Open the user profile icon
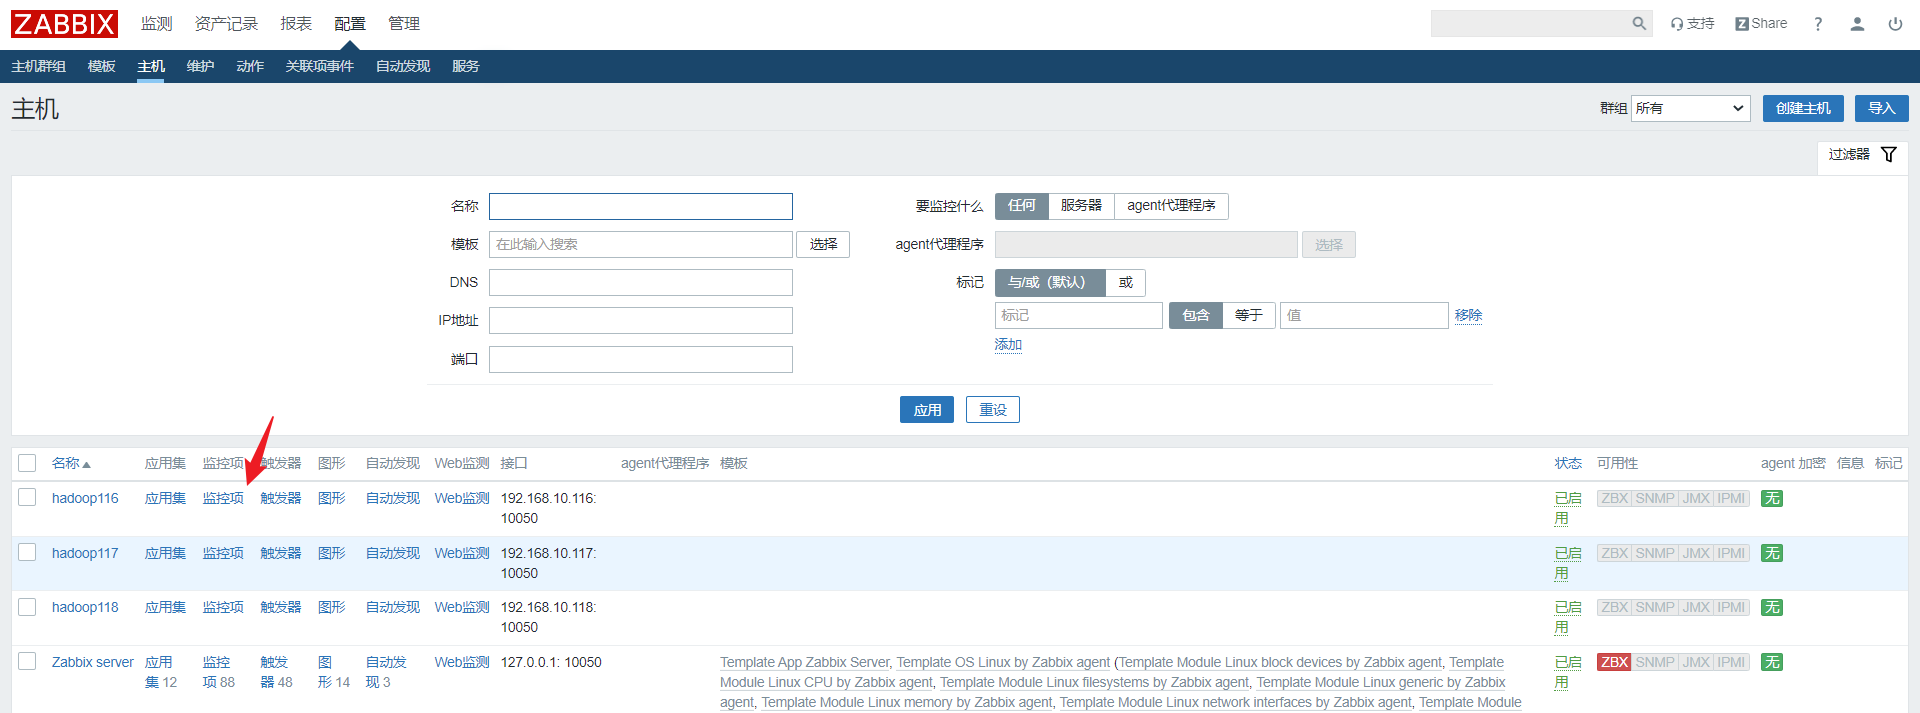This screenshot has width=1920, height=713. pos(1857,23)
